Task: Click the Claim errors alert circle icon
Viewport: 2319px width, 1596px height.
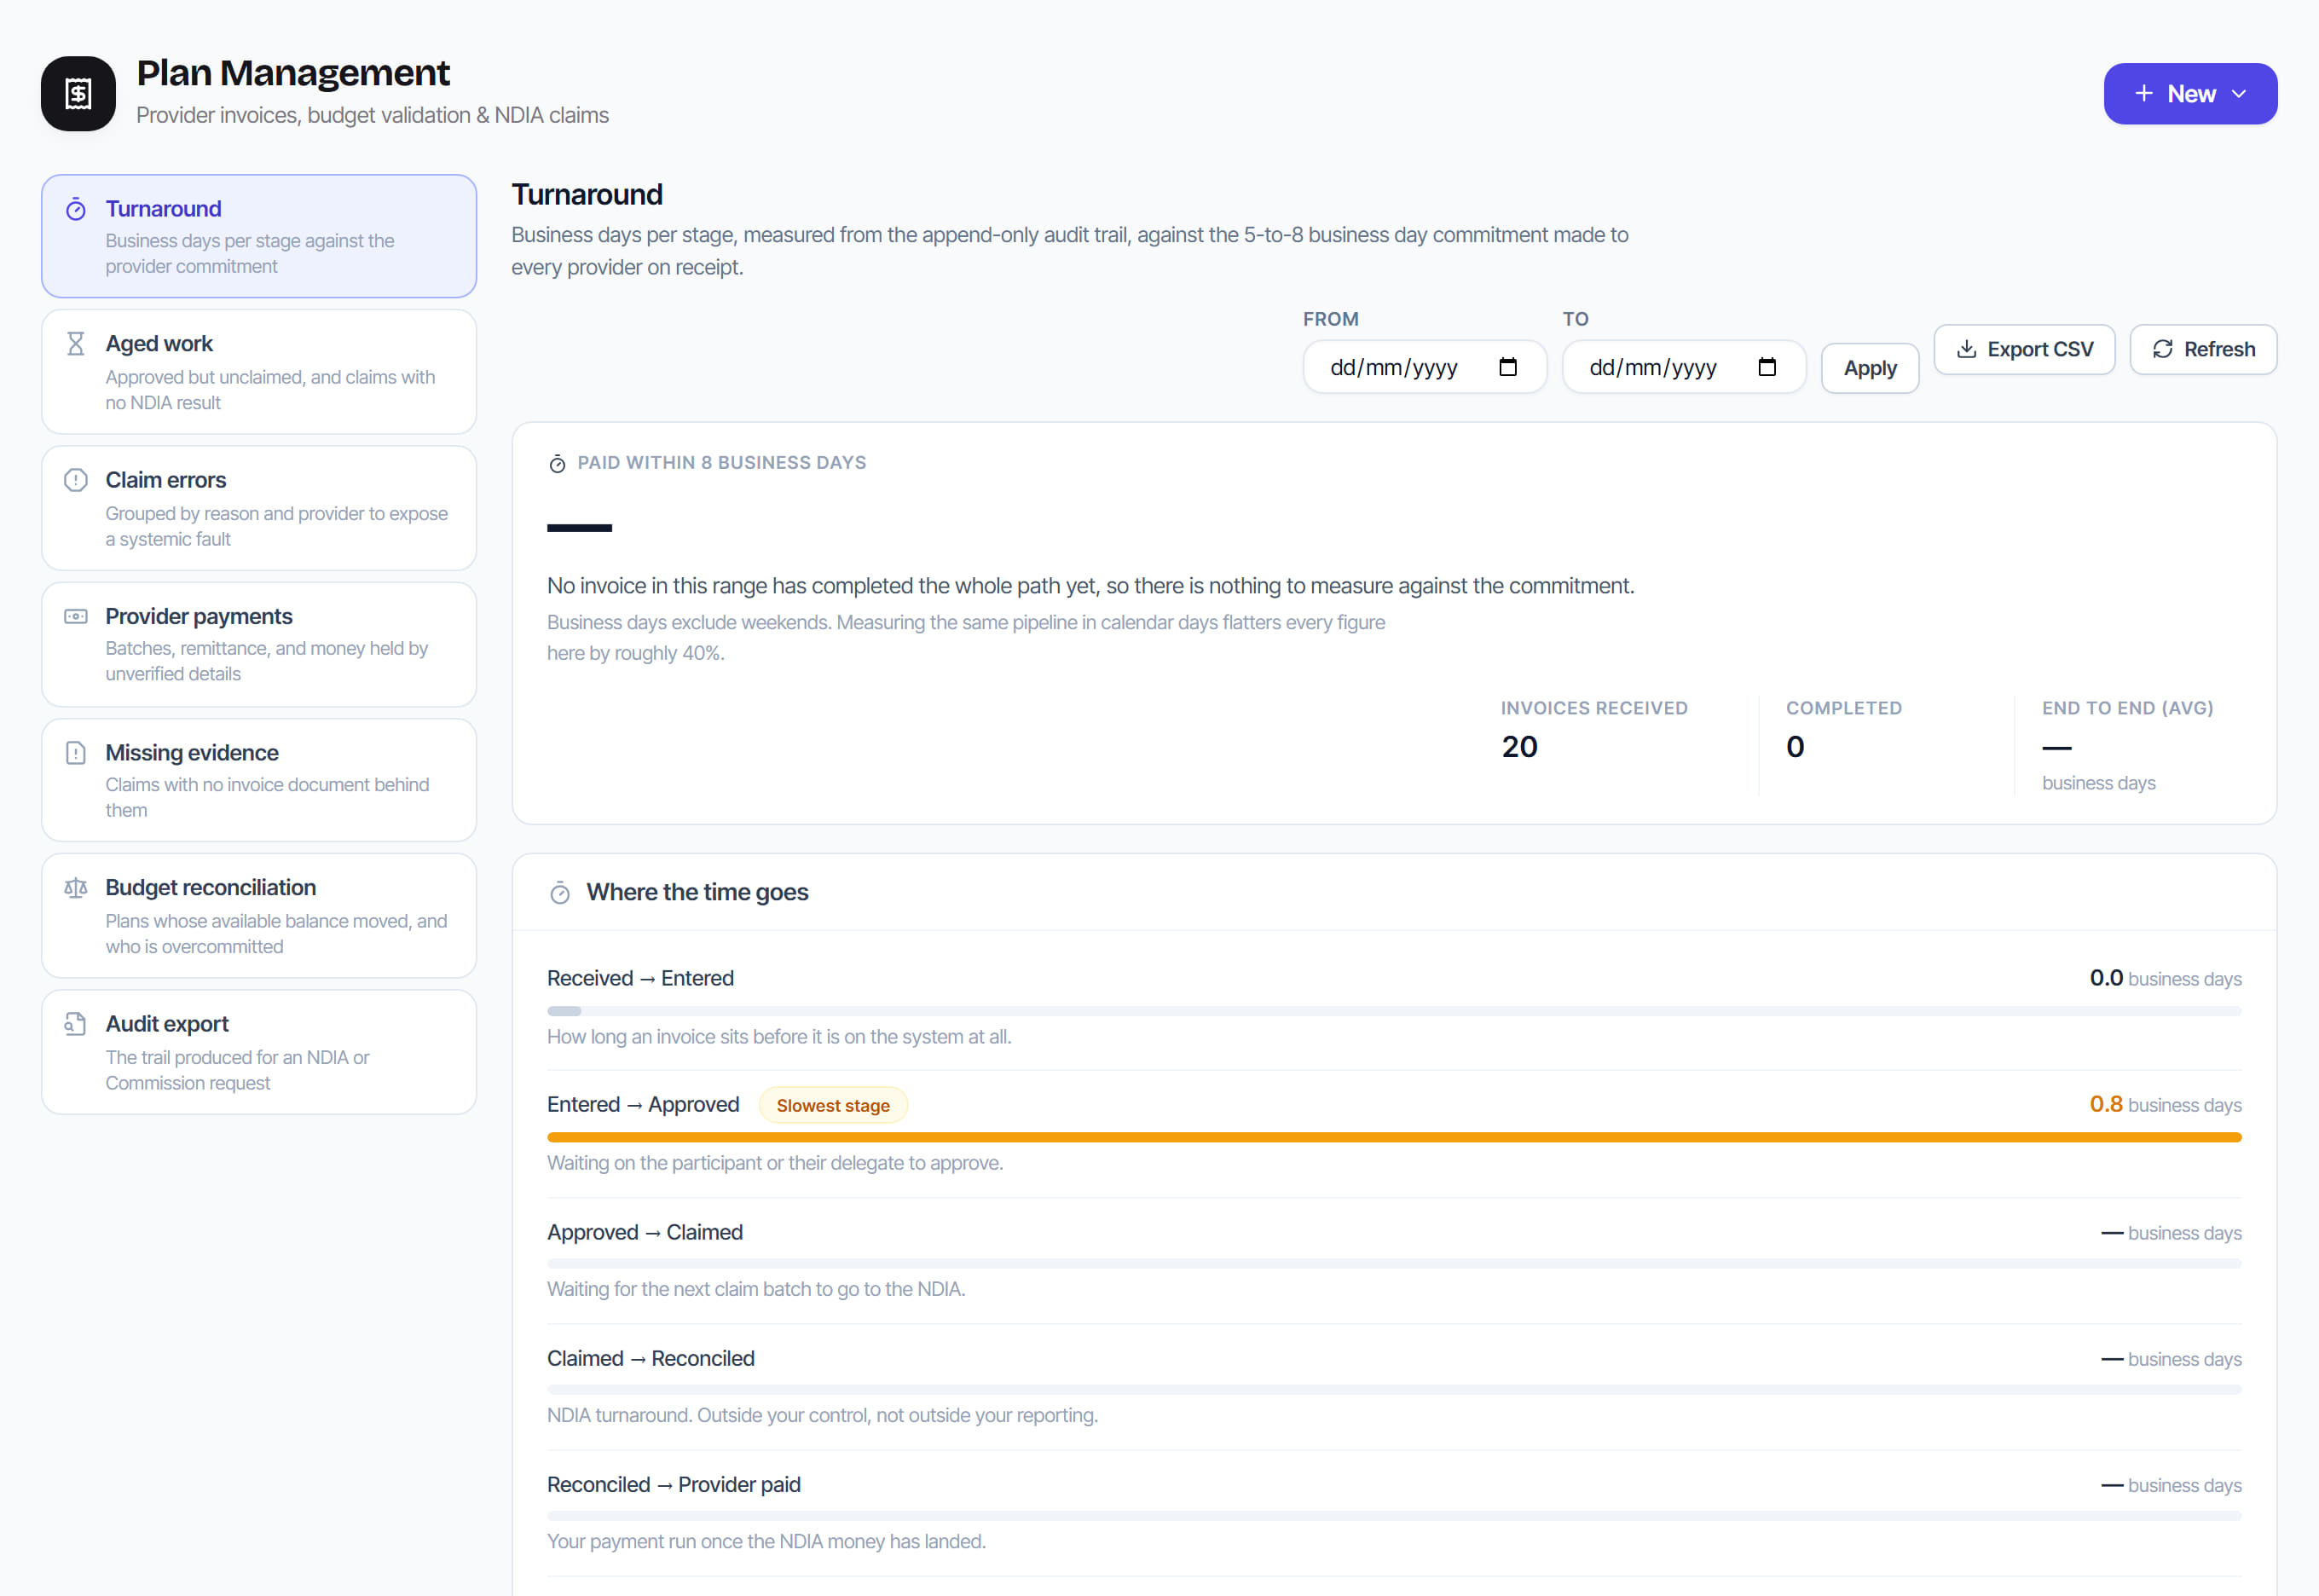Action: (76, 480)
